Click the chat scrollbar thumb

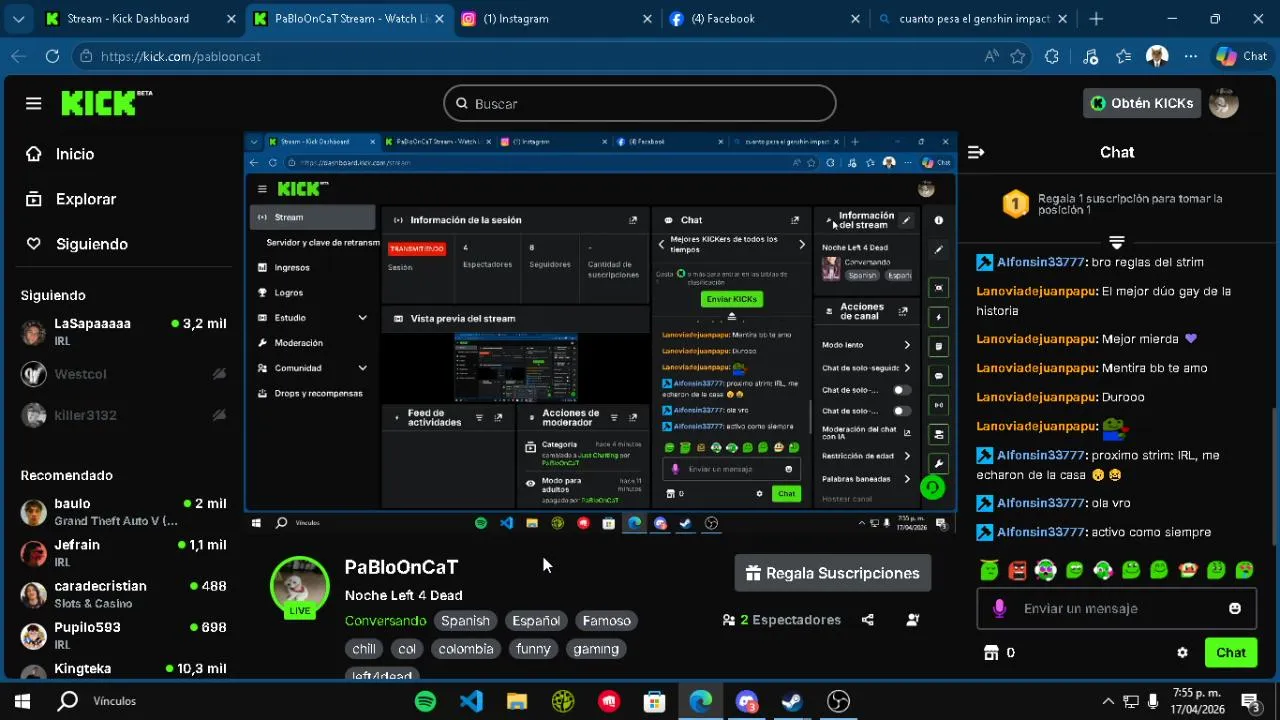(x=1274, y=477)
